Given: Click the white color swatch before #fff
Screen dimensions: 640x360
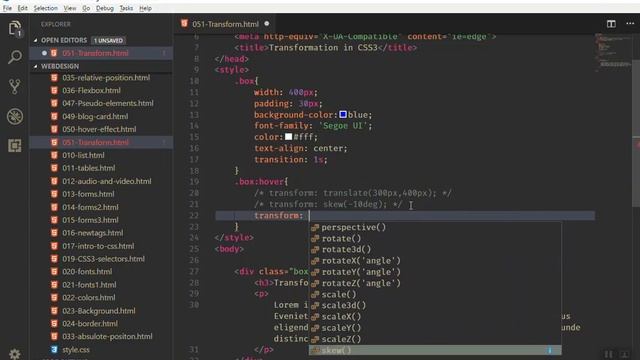Looking at the screenshot, I should point(289,137).
